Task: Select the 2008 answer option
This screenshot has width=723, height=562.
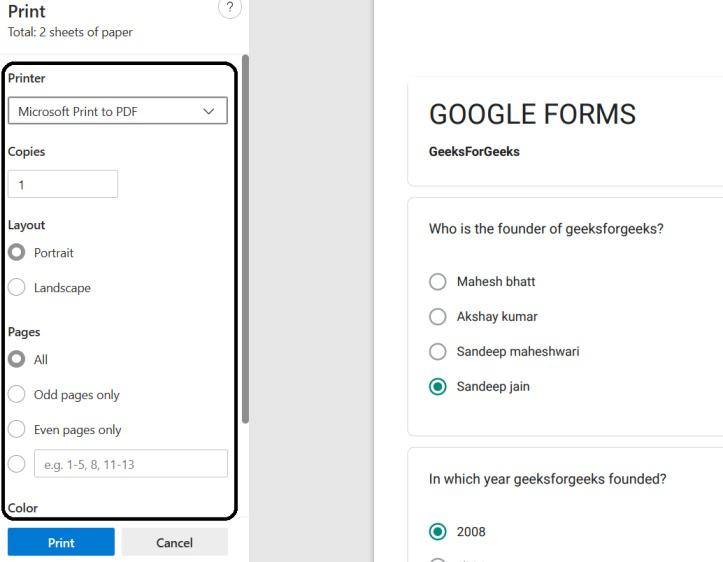Action: pyautogui.click(x=438, y=532)
